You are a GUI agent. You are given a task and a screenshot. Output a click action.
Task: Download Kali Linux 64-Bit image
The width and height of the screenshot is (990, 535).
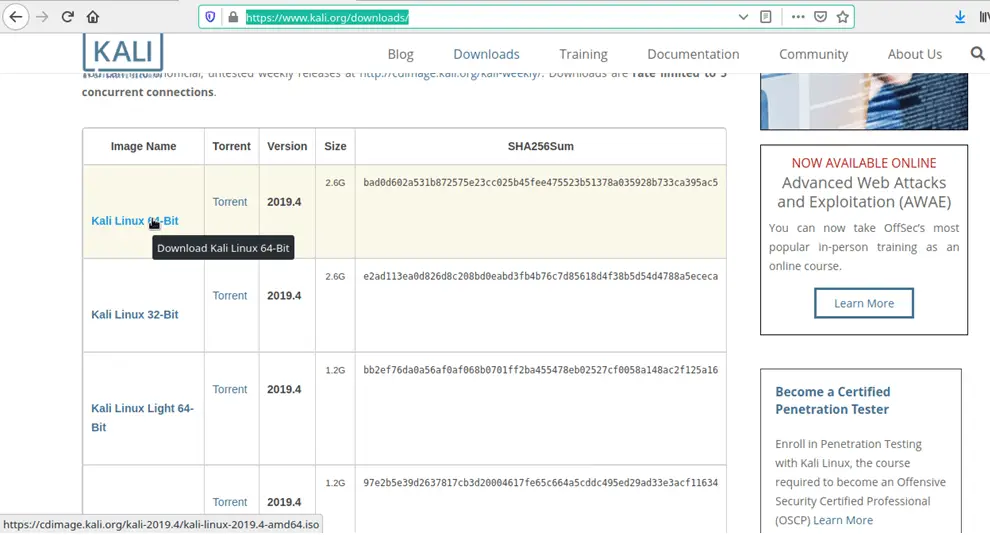coord(134,221)
